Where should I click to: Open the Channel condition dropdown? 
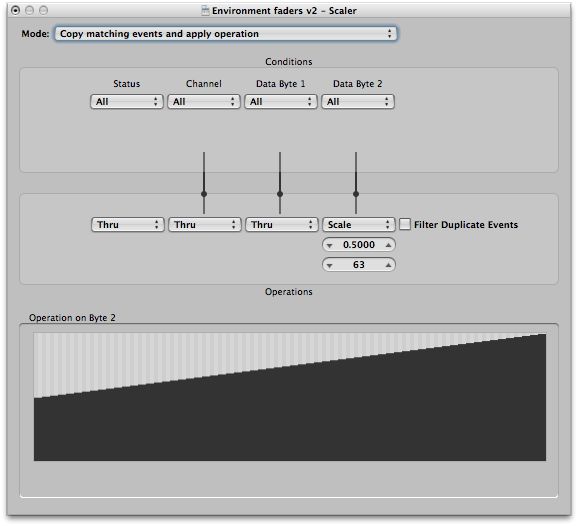click(x=203, y=101)
